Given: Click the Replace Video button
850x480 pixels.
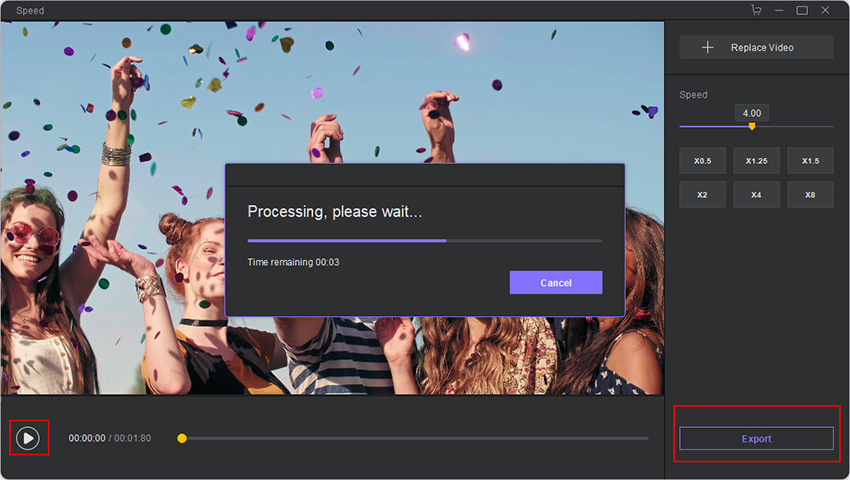Looking at the screenshot, I should tap(756, 47).
